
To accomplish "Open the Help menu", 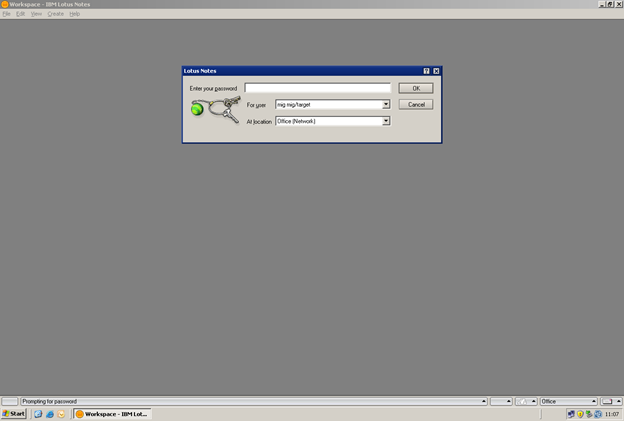I will (x=74, y=14).
